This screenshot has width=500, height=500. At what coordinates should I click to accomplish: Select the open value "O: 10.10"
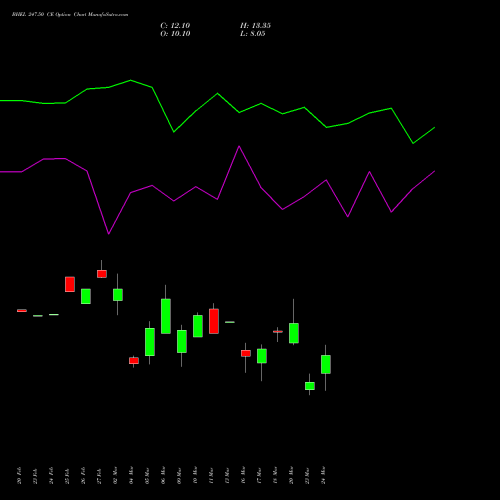[x=175, y=34]
